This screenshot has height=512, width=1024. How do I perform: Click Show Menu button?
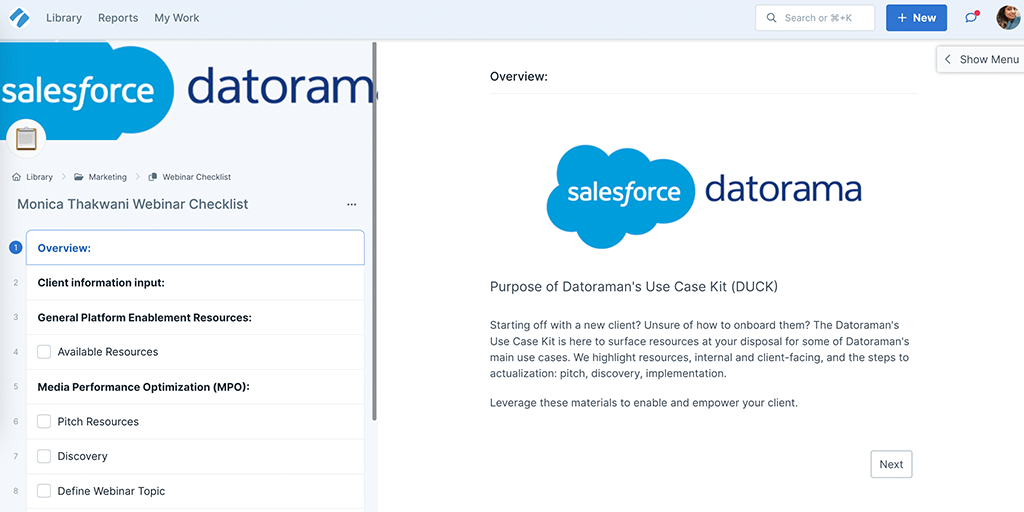point(980,59)
